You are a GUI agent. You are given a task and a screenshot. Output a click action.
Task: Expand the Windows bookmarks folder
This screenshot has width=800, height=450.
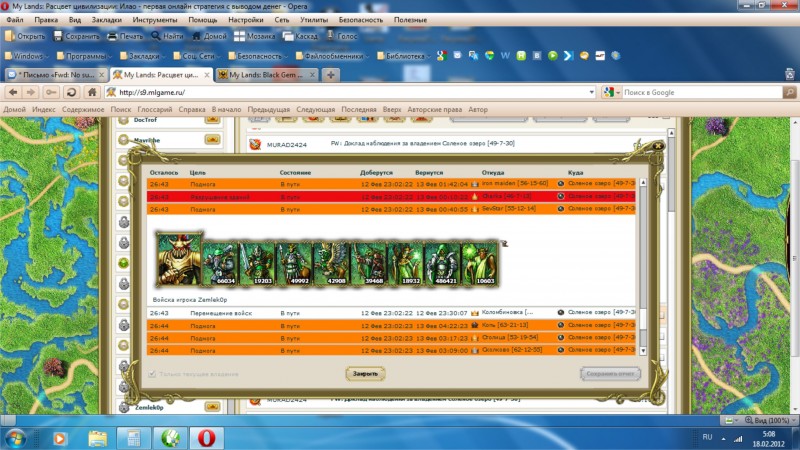(27, 56)
